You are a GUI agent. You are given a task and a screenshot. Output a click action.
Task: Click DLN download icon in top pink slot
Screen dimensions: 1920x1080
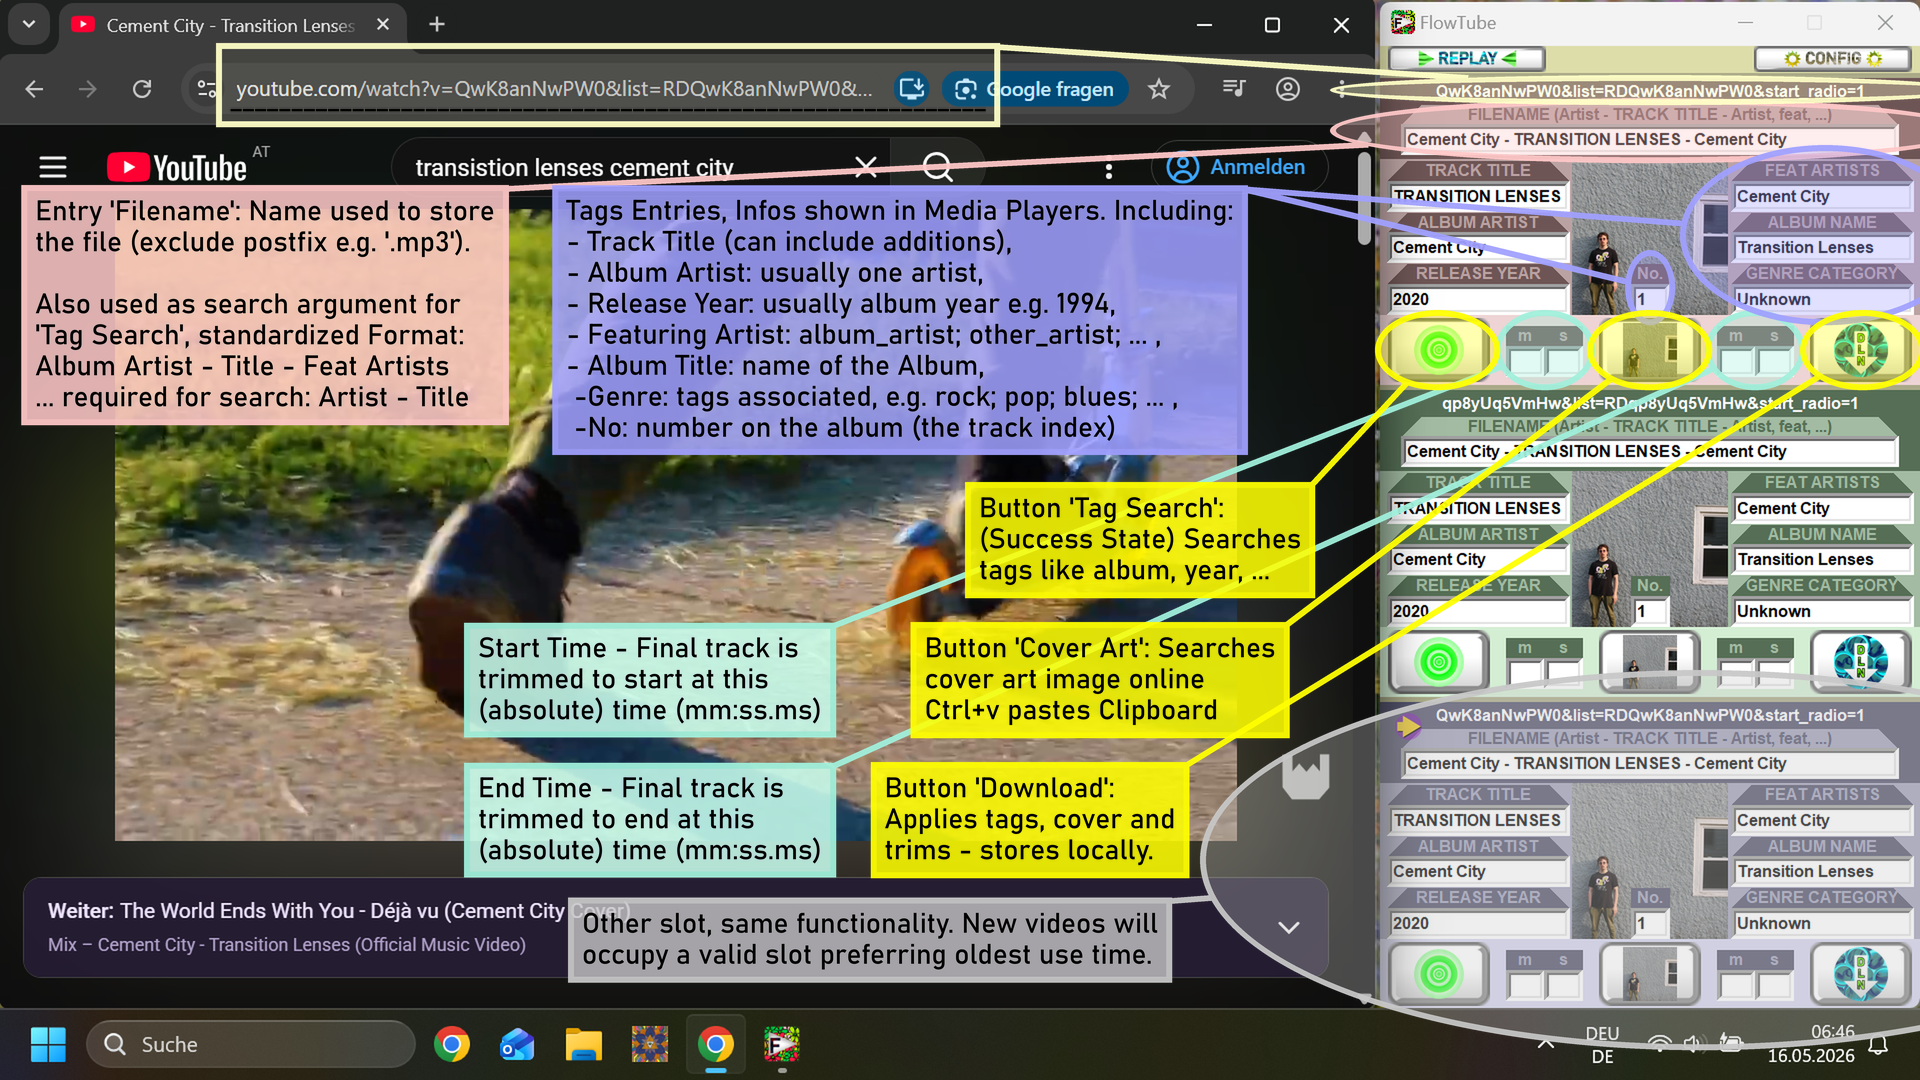click(1860, 350)
